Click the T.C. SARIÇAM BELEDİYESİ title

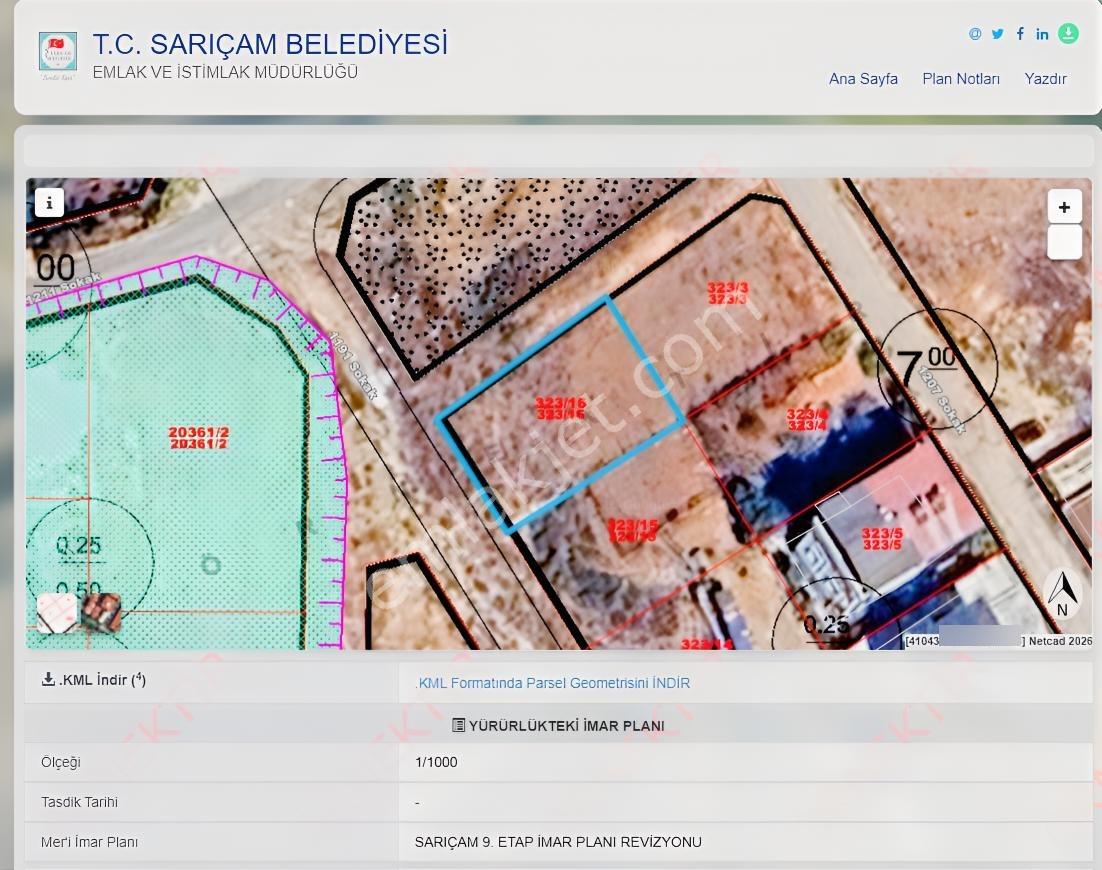coord(270,44)
